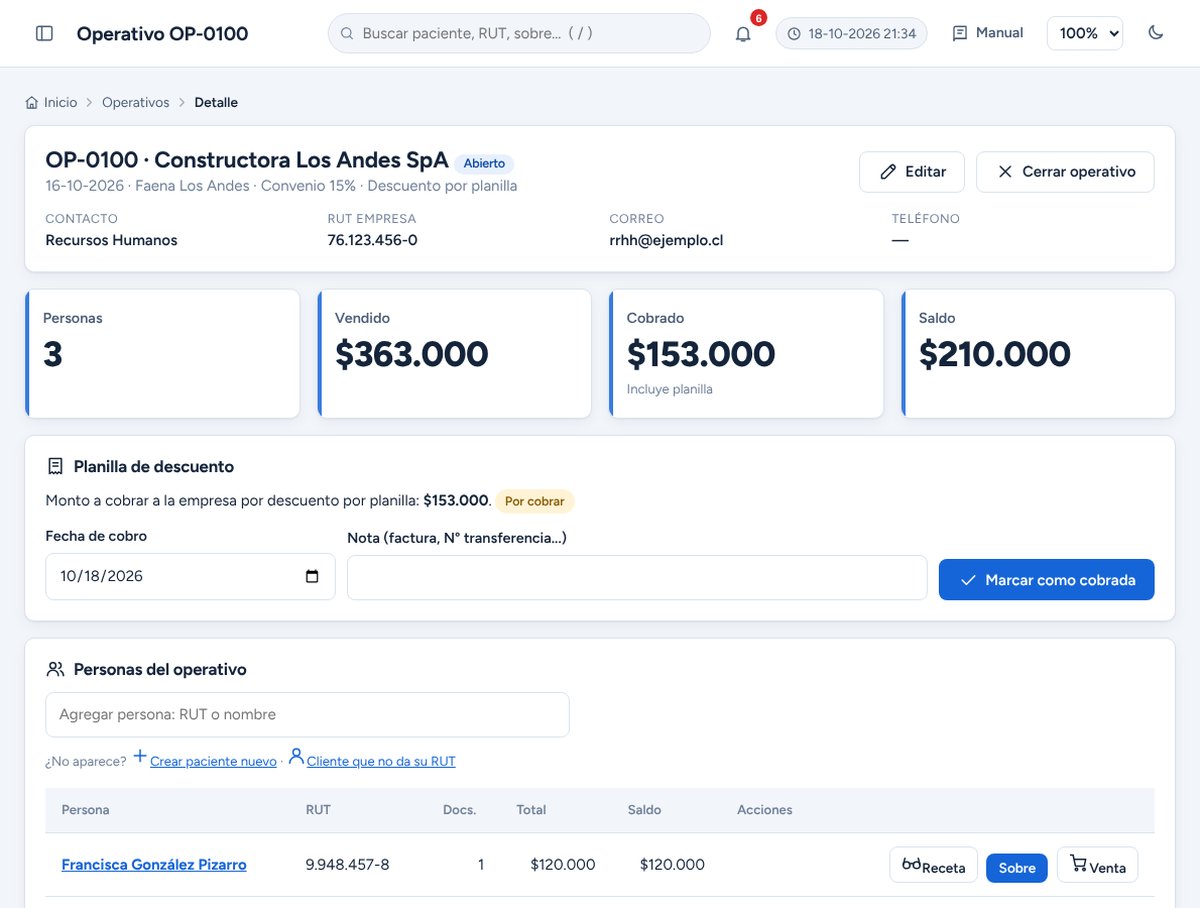1200x908 pixels.
Task: Click the Personas 3 card
Action: (x=162, y=354)
